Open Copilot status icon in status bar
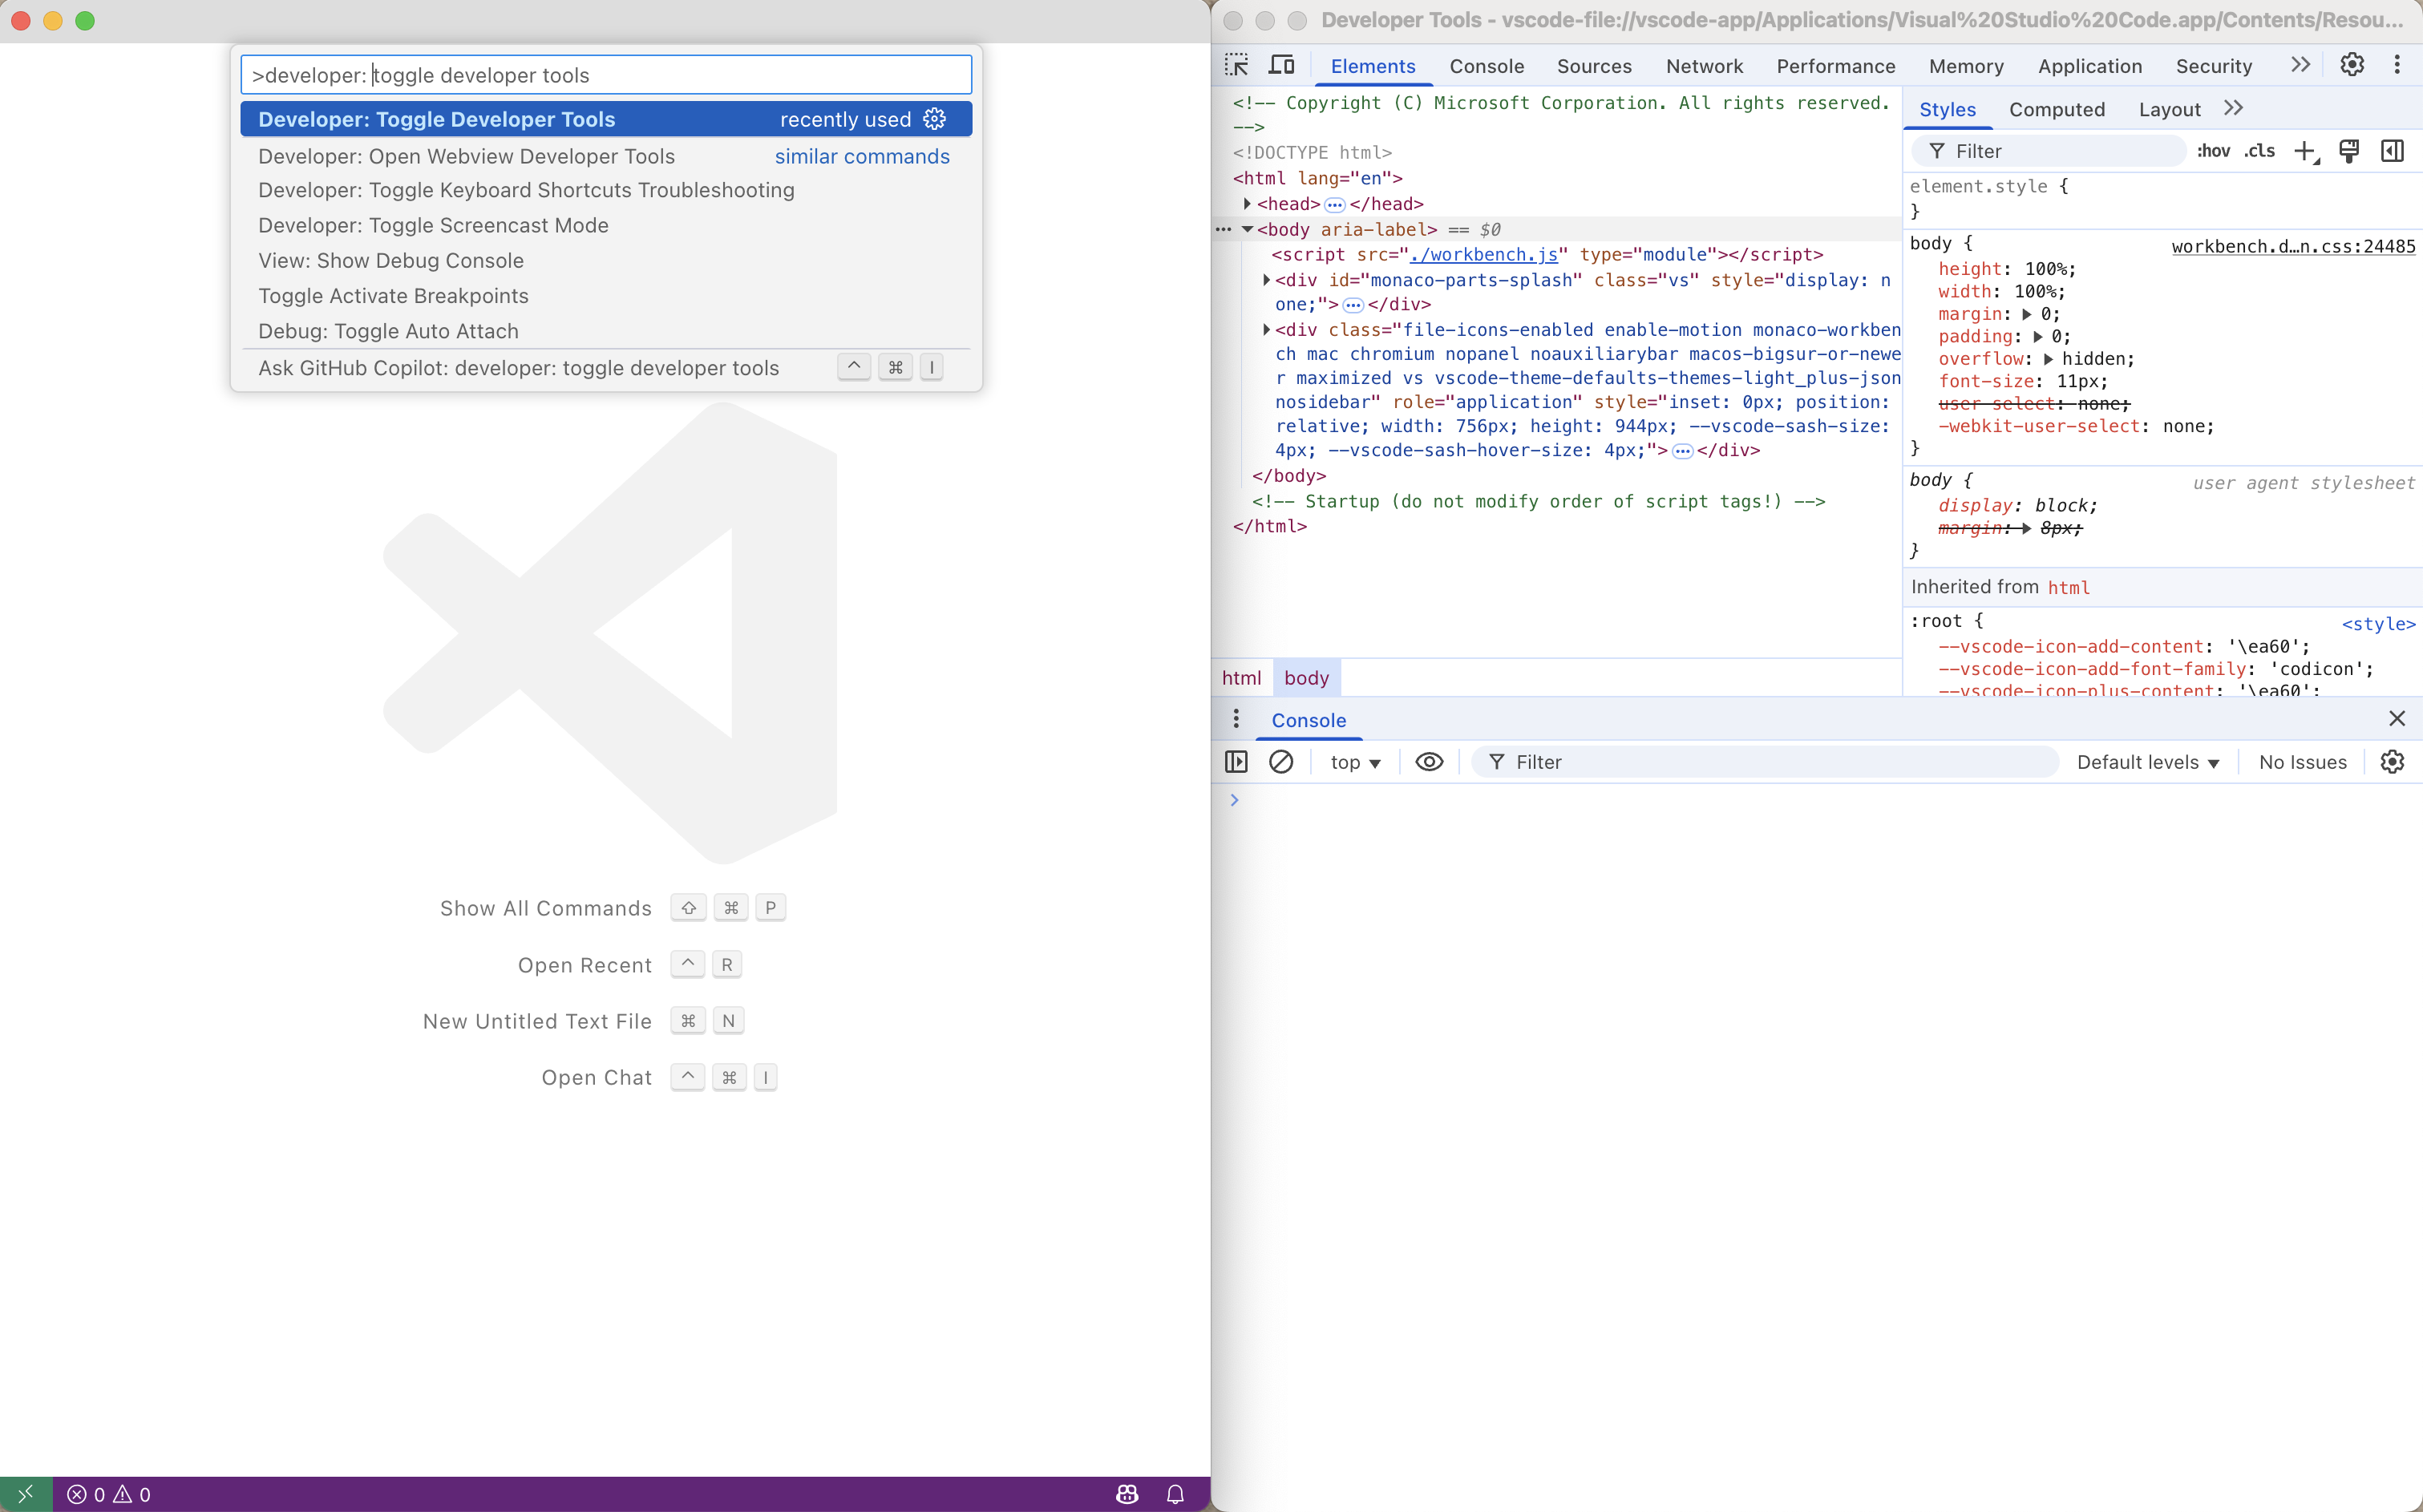The width and height of the screenshot is (2423, 1512). click(x=1127, y=1494)
